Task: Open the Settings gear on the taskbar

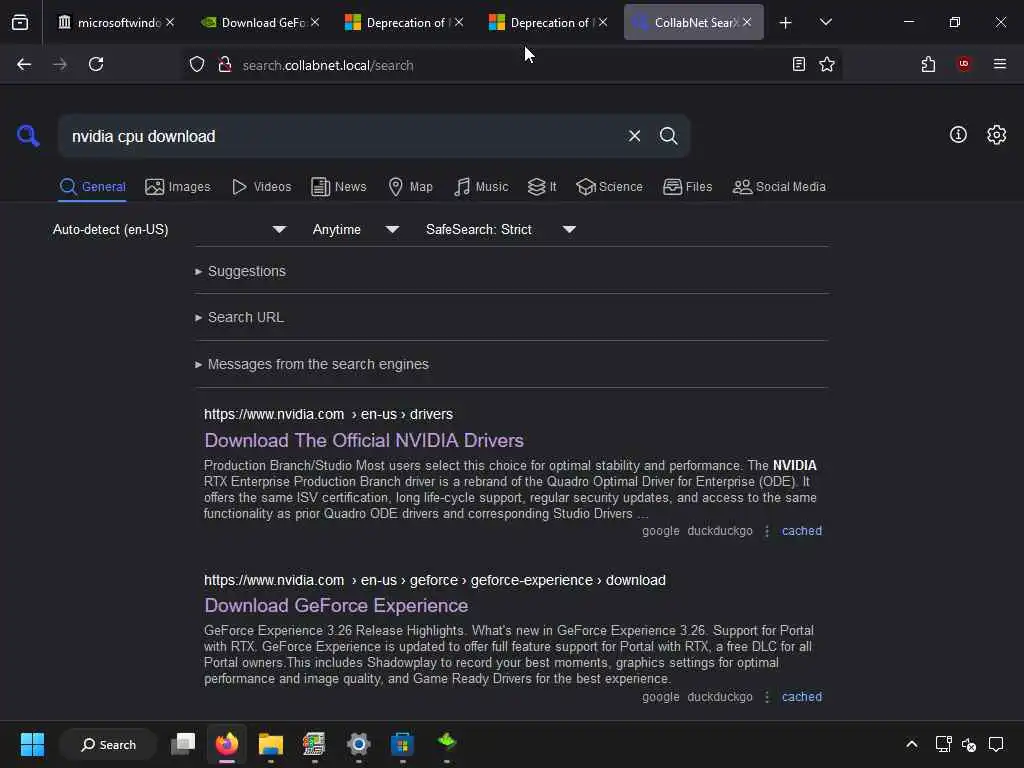Action: pos(359,744)
